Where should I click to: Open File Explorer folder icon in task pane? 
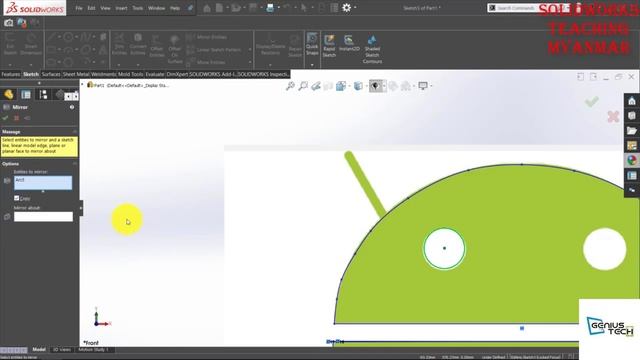click(631, 131)
